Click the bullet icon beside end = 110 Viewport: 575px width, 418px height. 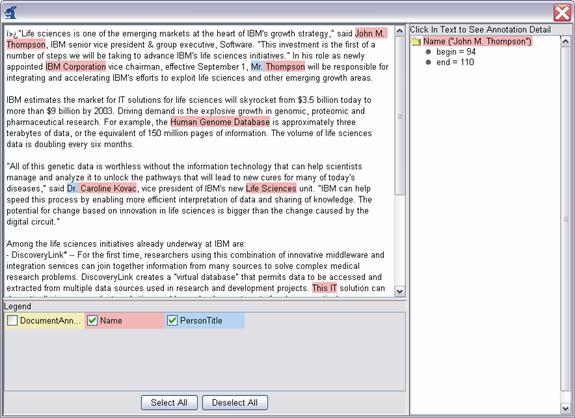point(428,62)
